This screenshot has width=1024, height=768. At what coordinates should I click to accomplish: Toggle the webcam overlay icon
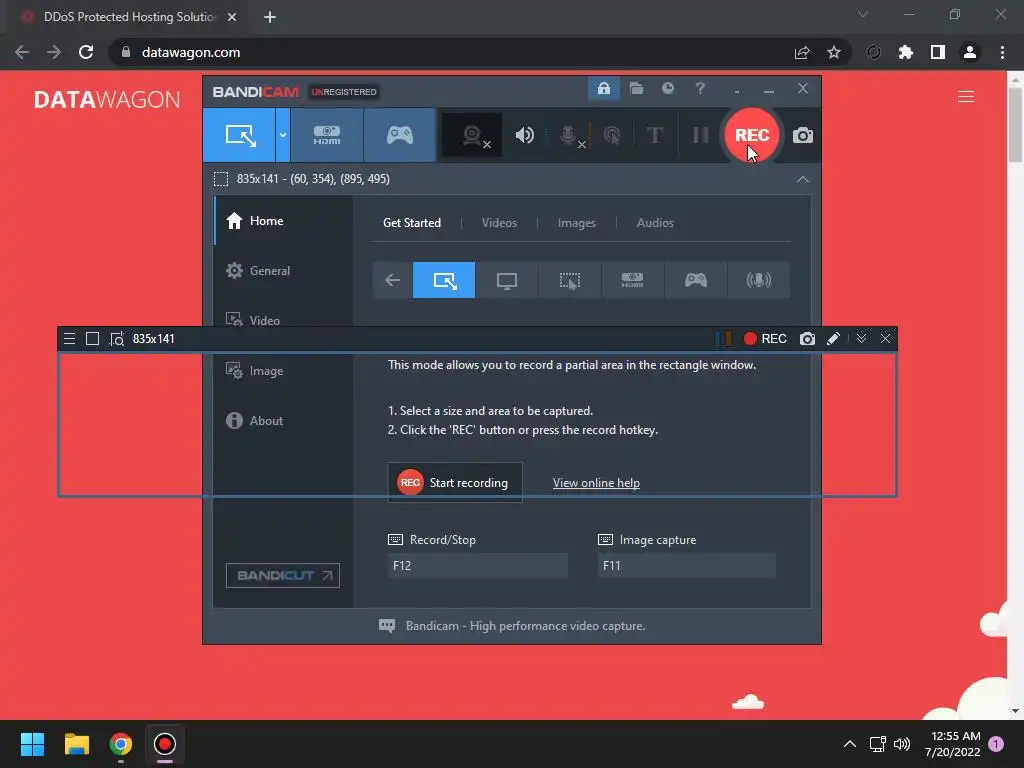pyautogui.click(x=472, y=135)
